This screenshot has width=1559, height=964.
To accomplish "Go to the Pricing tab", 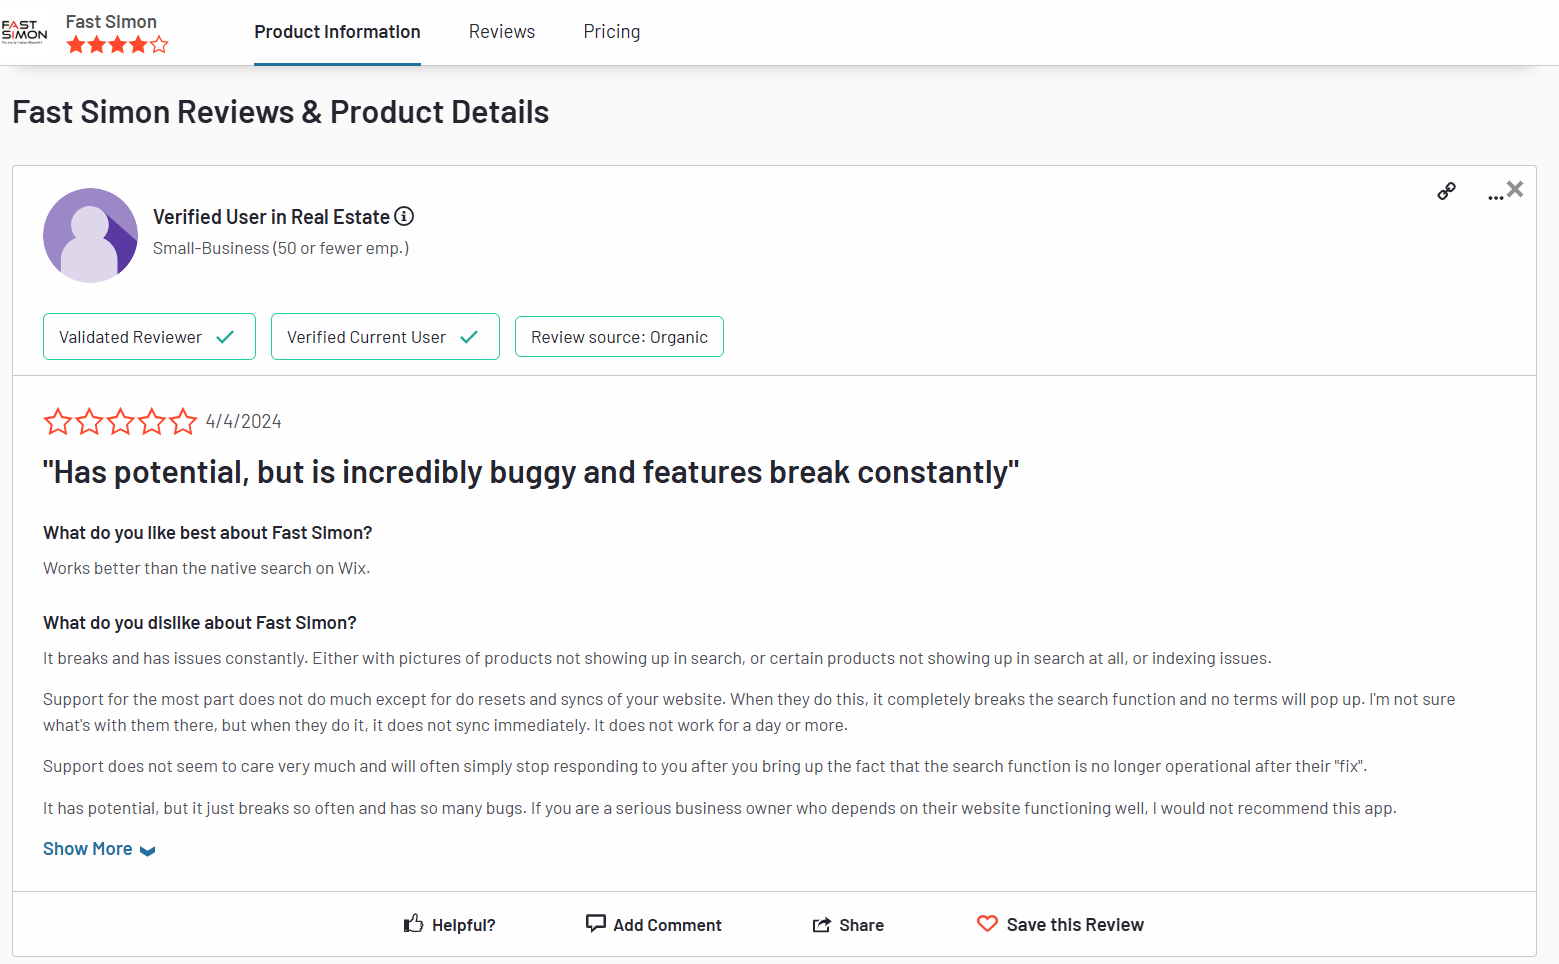I will pyautogui.click(x=612, y=32).
